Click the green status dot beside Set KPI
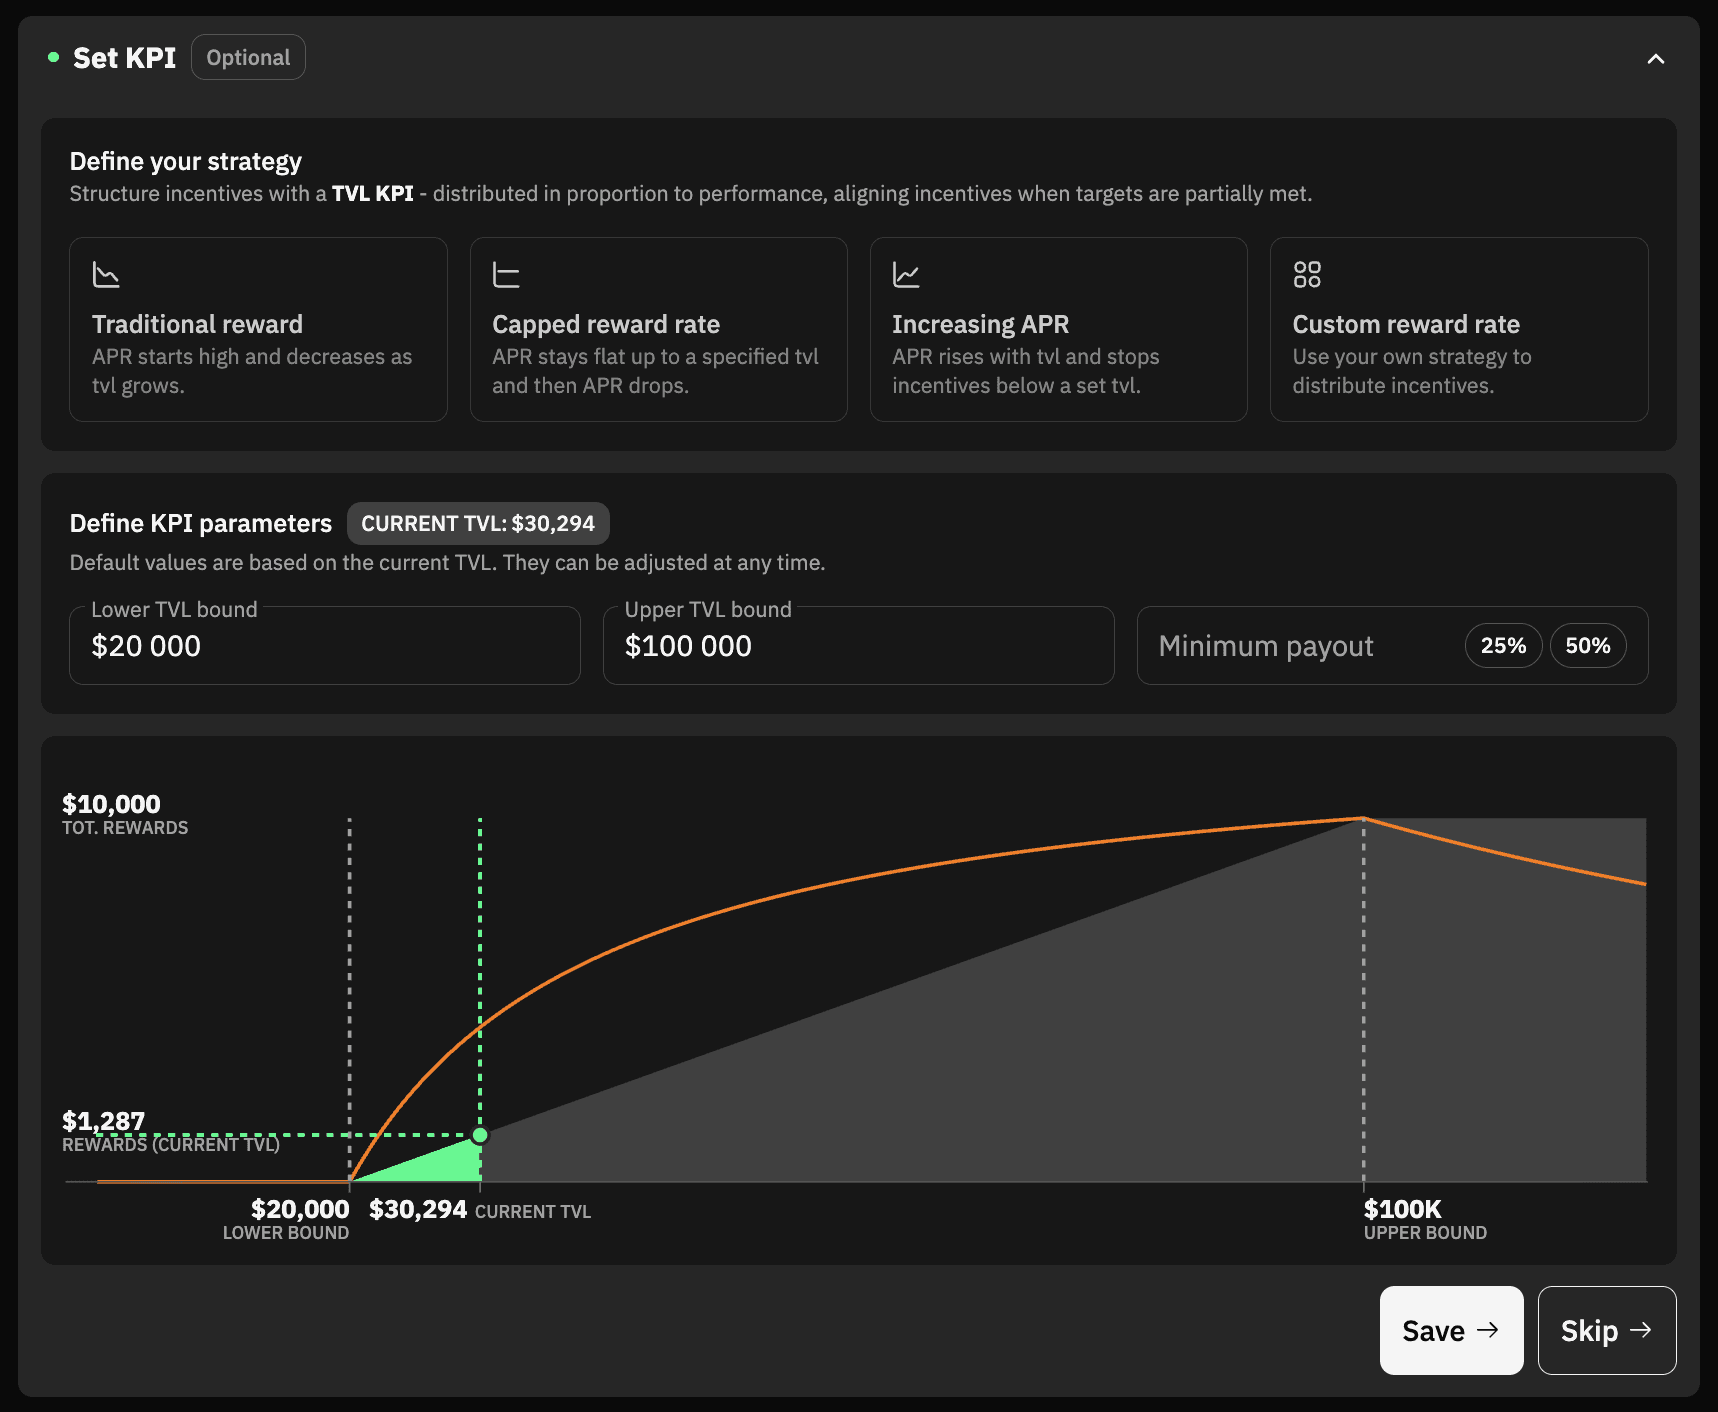This screenshot has height=1412, width=1718. (53, 57)
